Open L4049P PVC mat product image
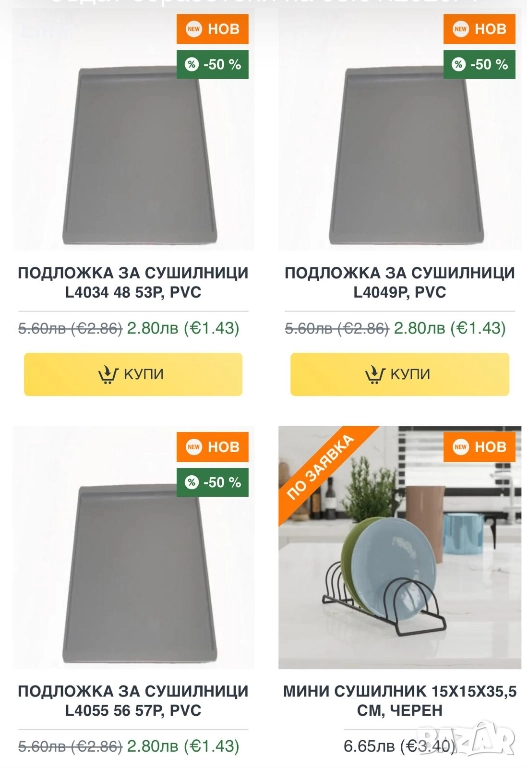 coord(400,129)
